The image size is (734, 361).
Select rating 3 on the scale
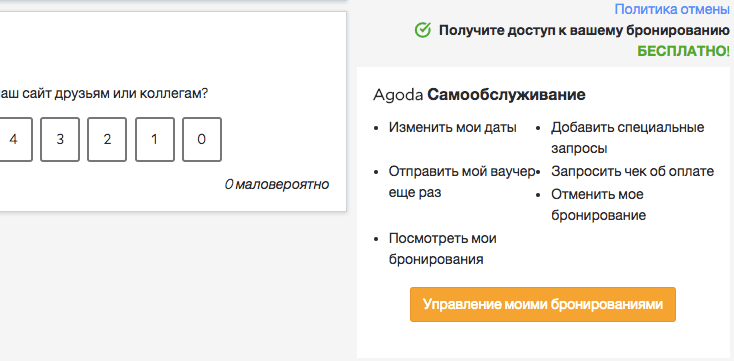[60, 140]
